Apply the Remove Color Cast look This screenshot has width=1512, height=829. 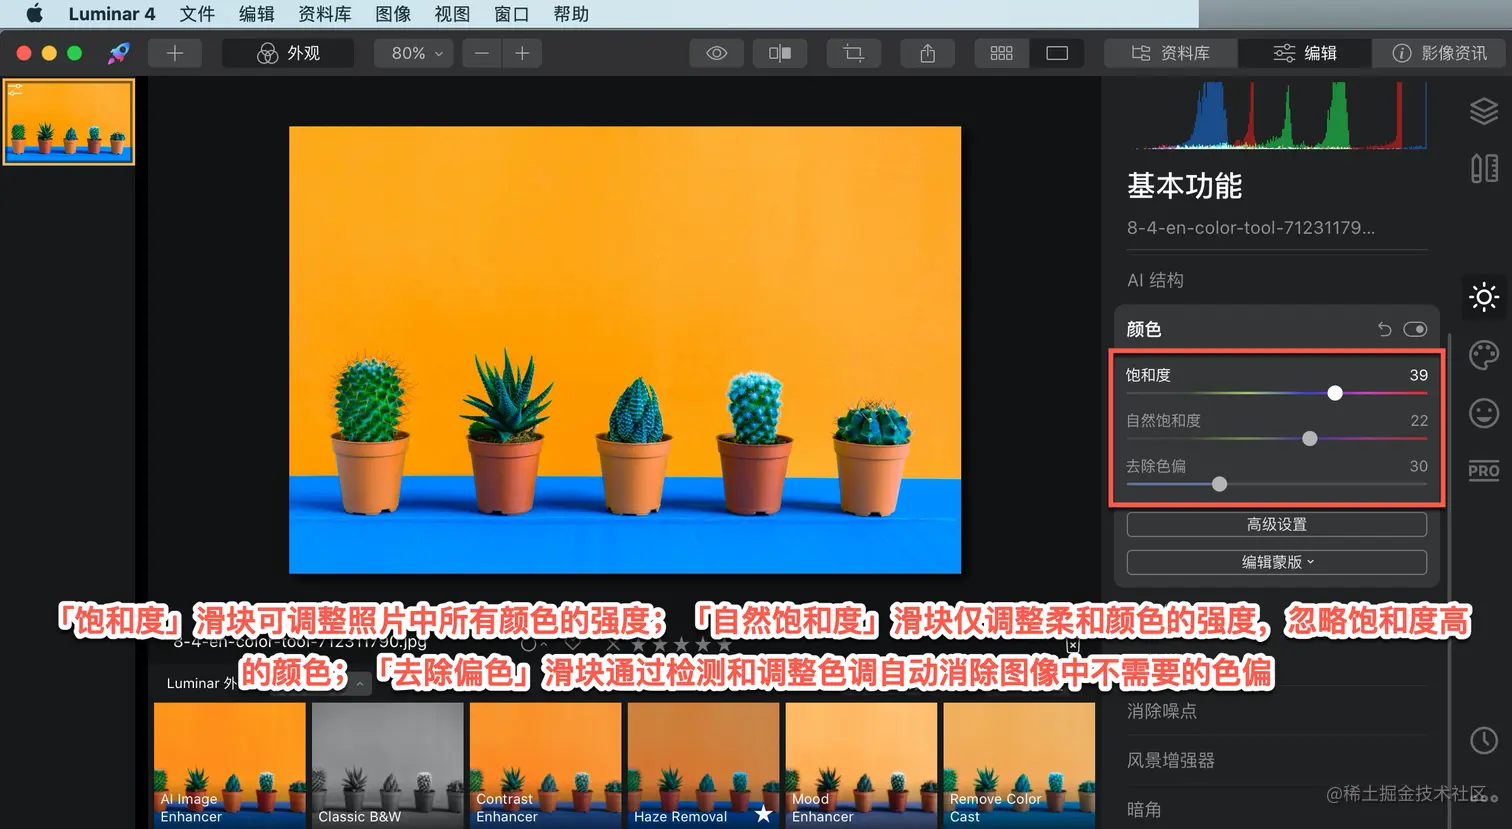[1020, 765]
